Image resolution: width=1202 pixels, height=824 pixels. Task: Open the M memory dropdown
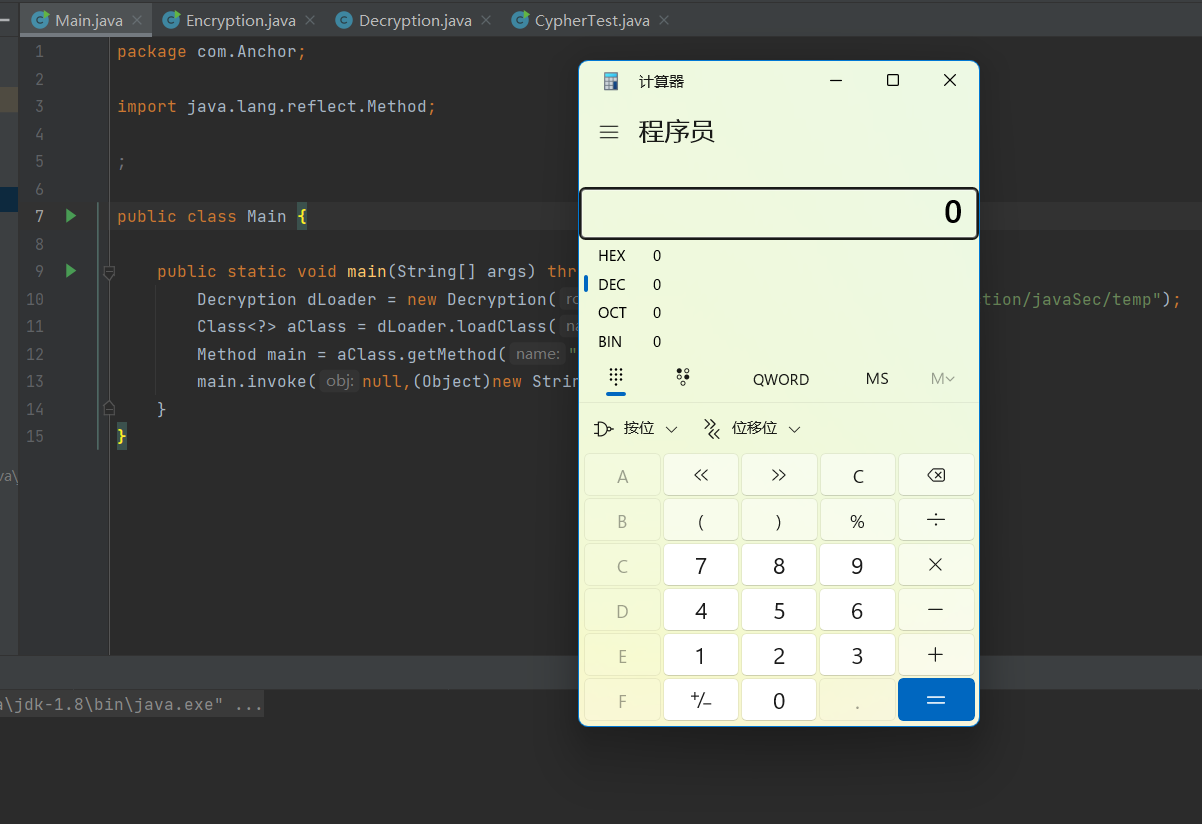coord(942,379)
